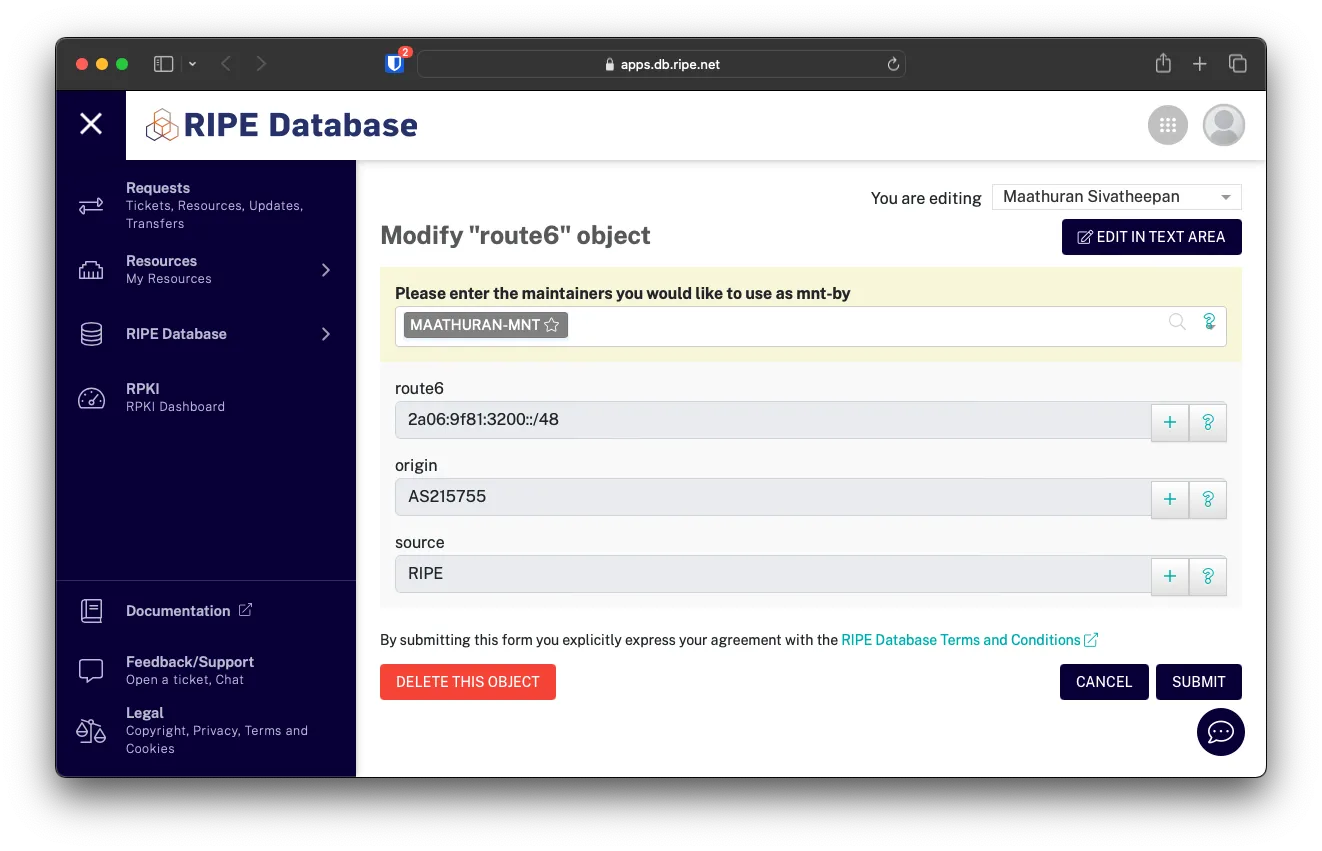Image resolution: width=1322 pixels, height=851 pixels.
Task: Show help for the origin attribute
Action: pyautogui.click(x=1208, y=499)
